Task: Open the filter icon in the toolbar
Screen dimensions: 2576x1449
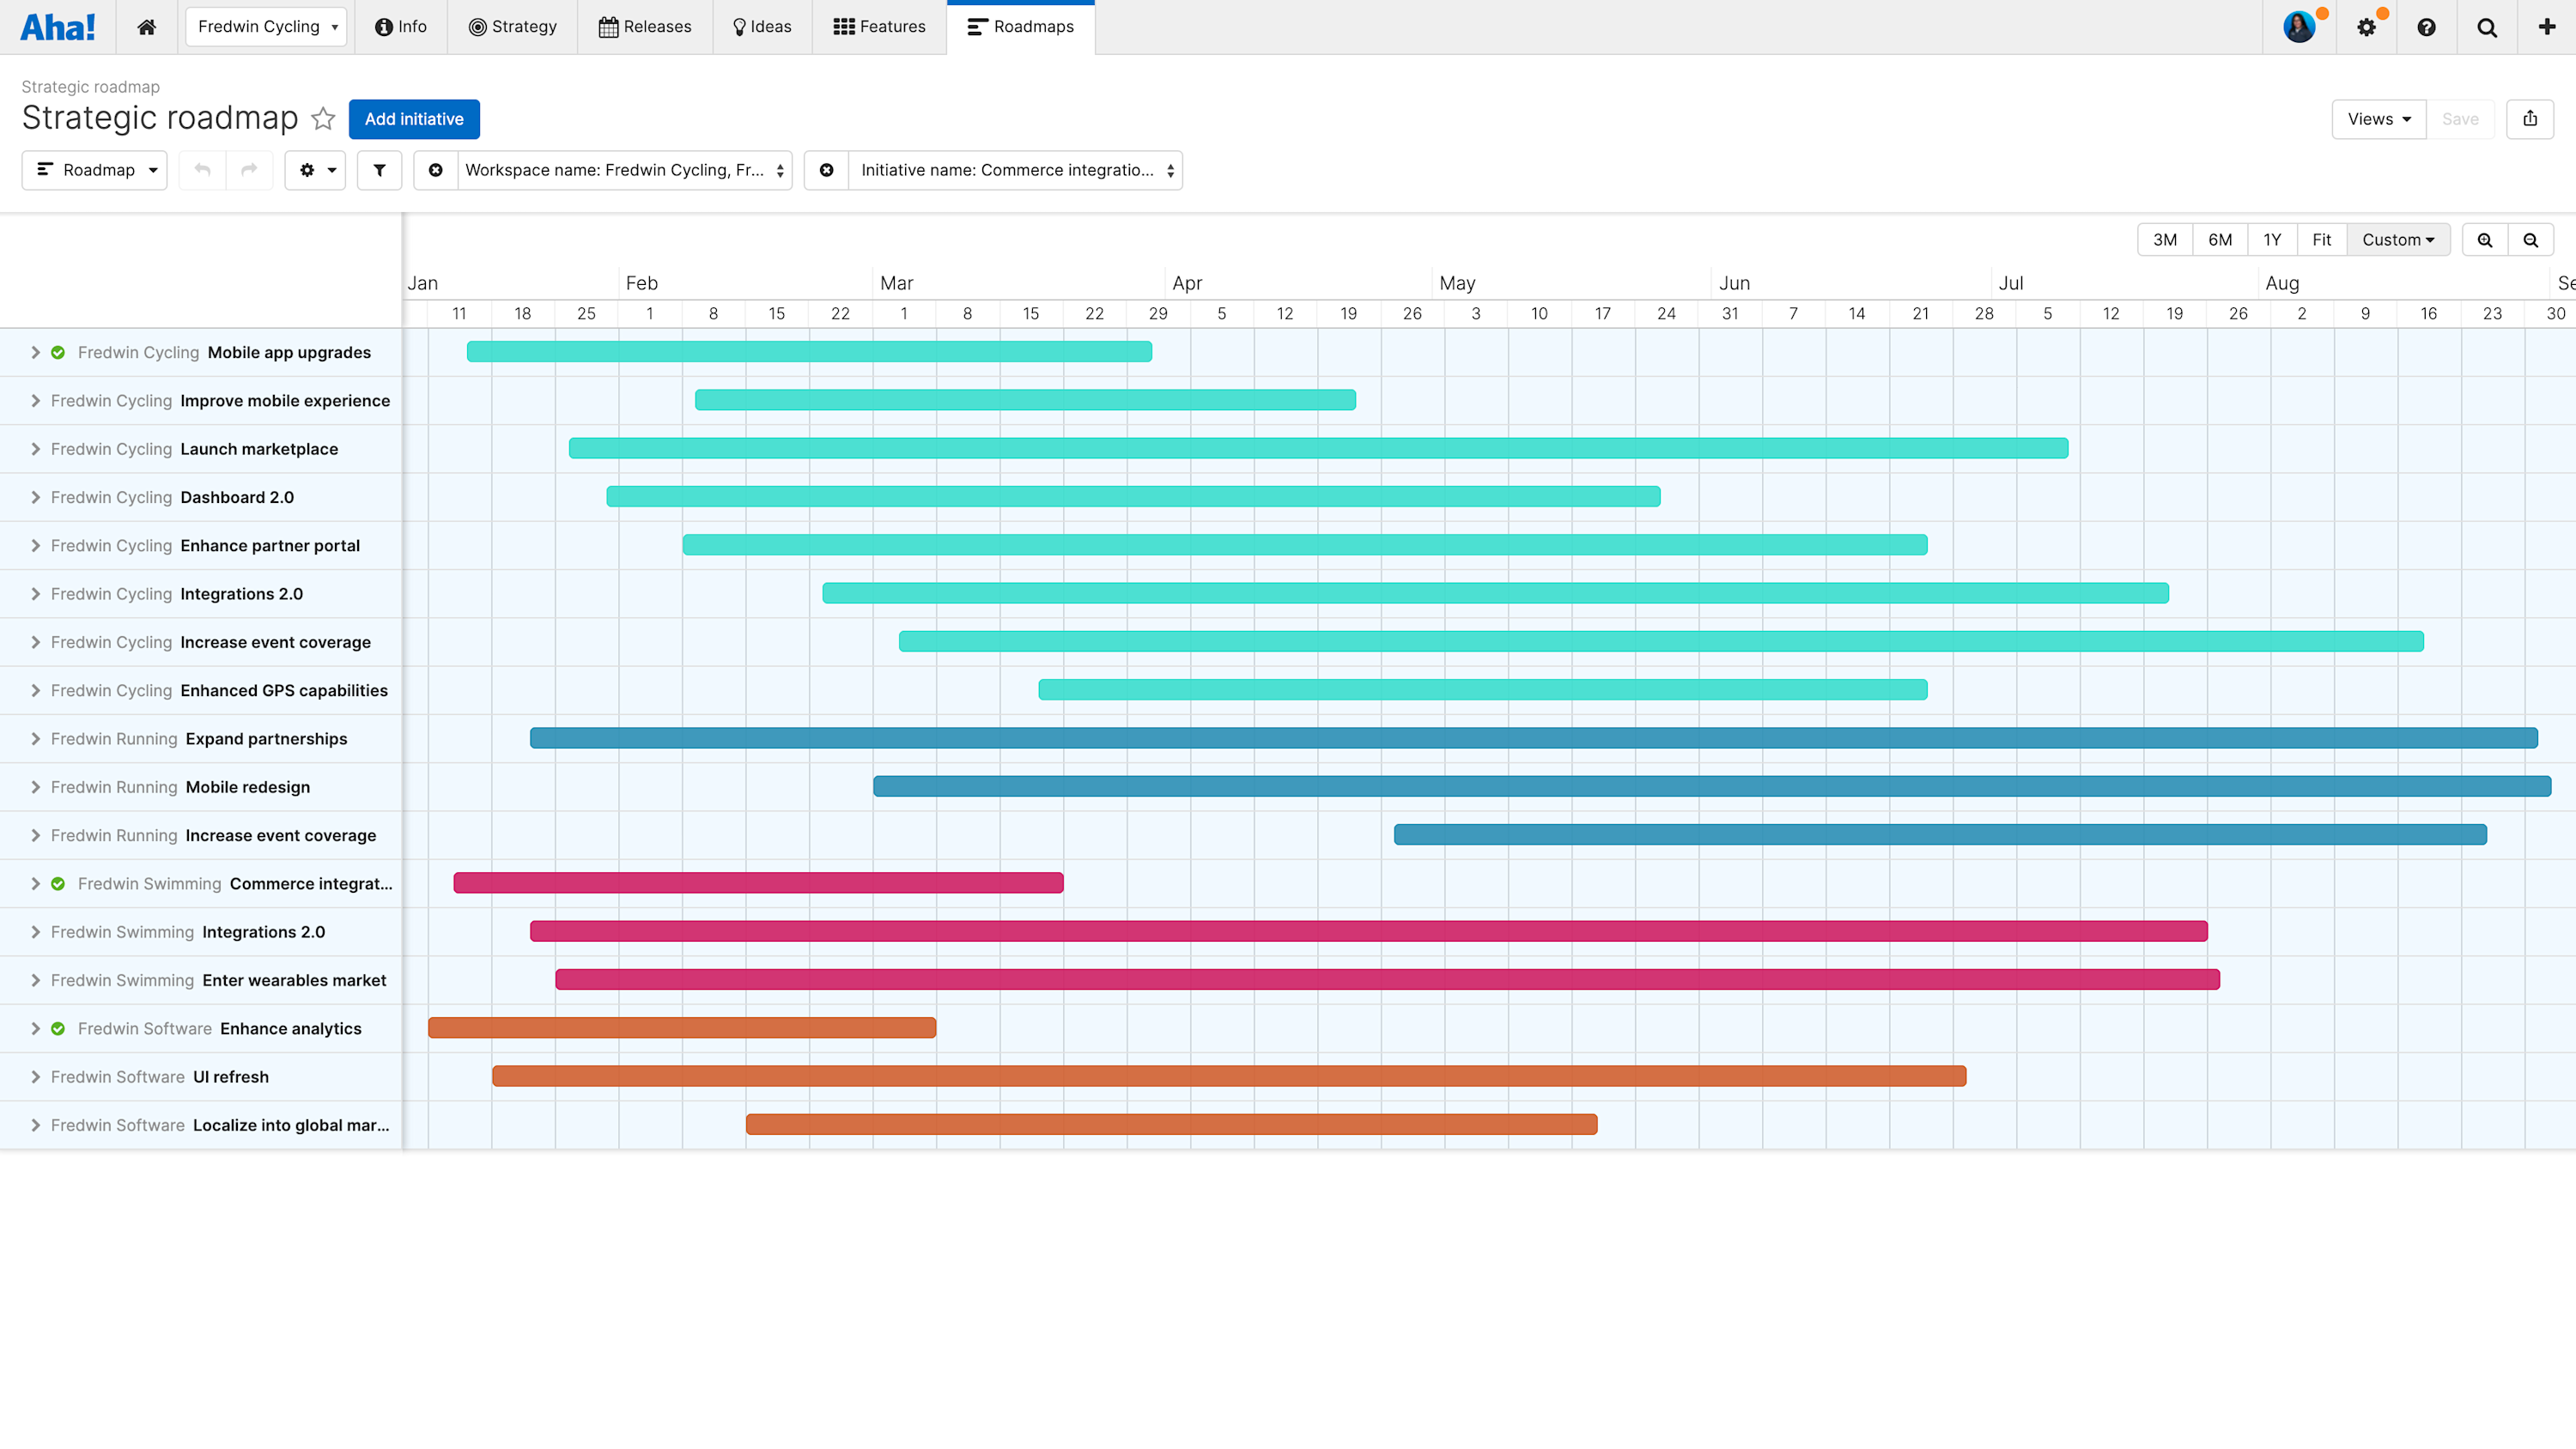Action: [379, 170]
